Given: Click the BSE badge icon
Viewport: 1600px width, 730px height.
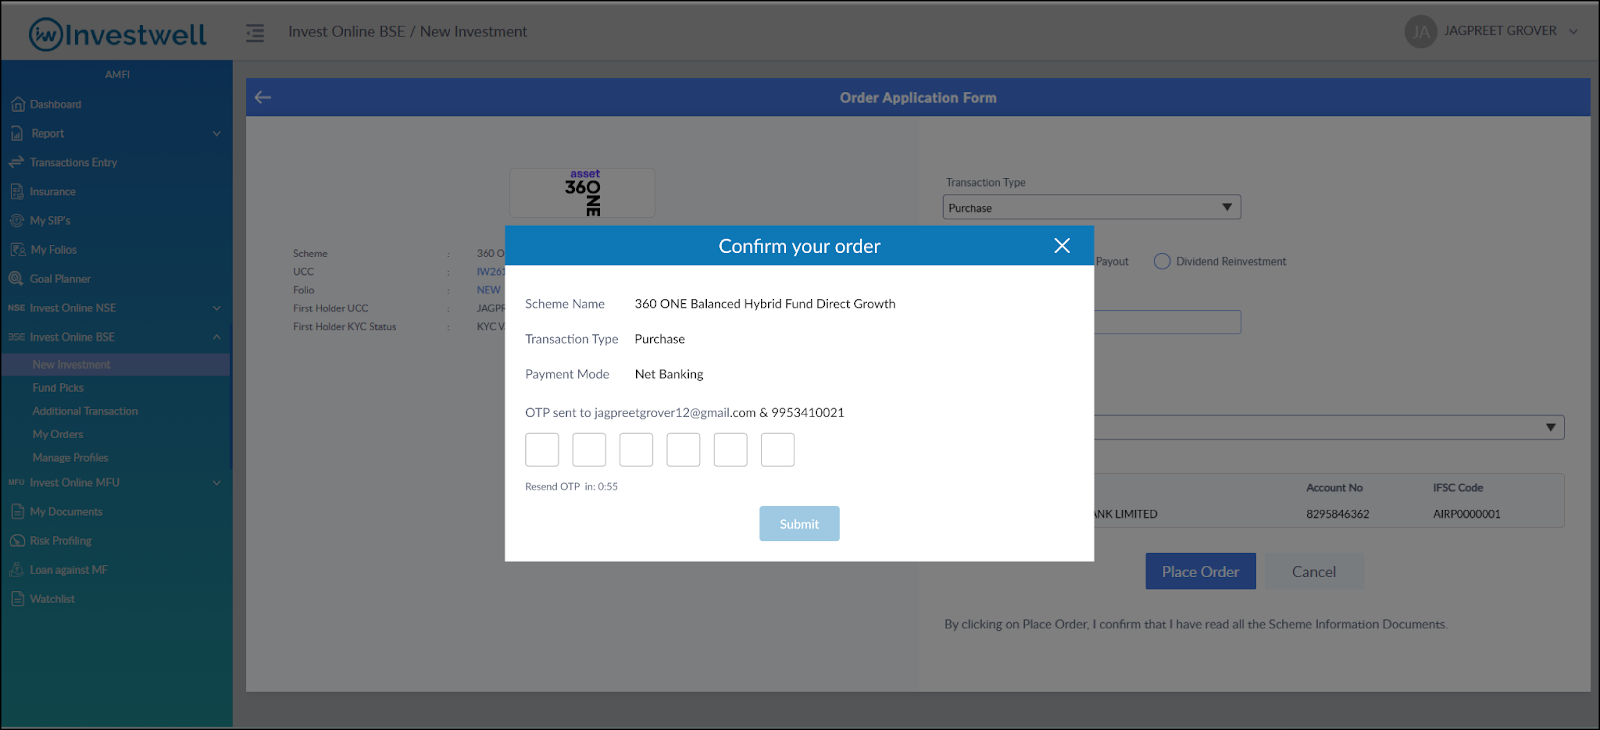Looking at the screenshot, I should [x=17, y=337].
